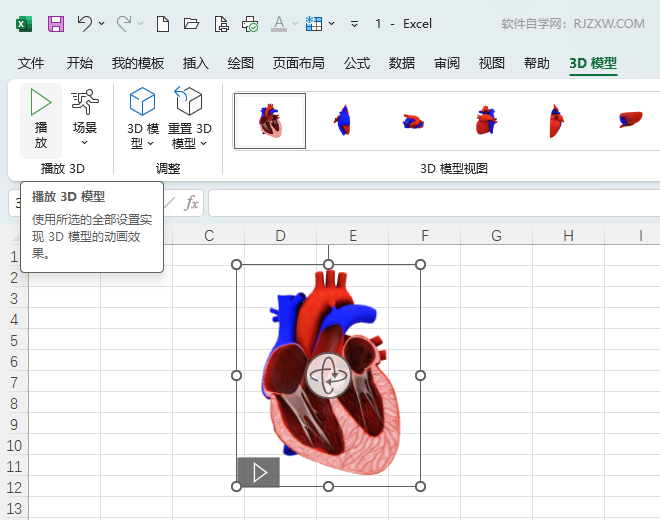
Task: Click the 3D rotate handle on heart model
Action: click(328, 375)
